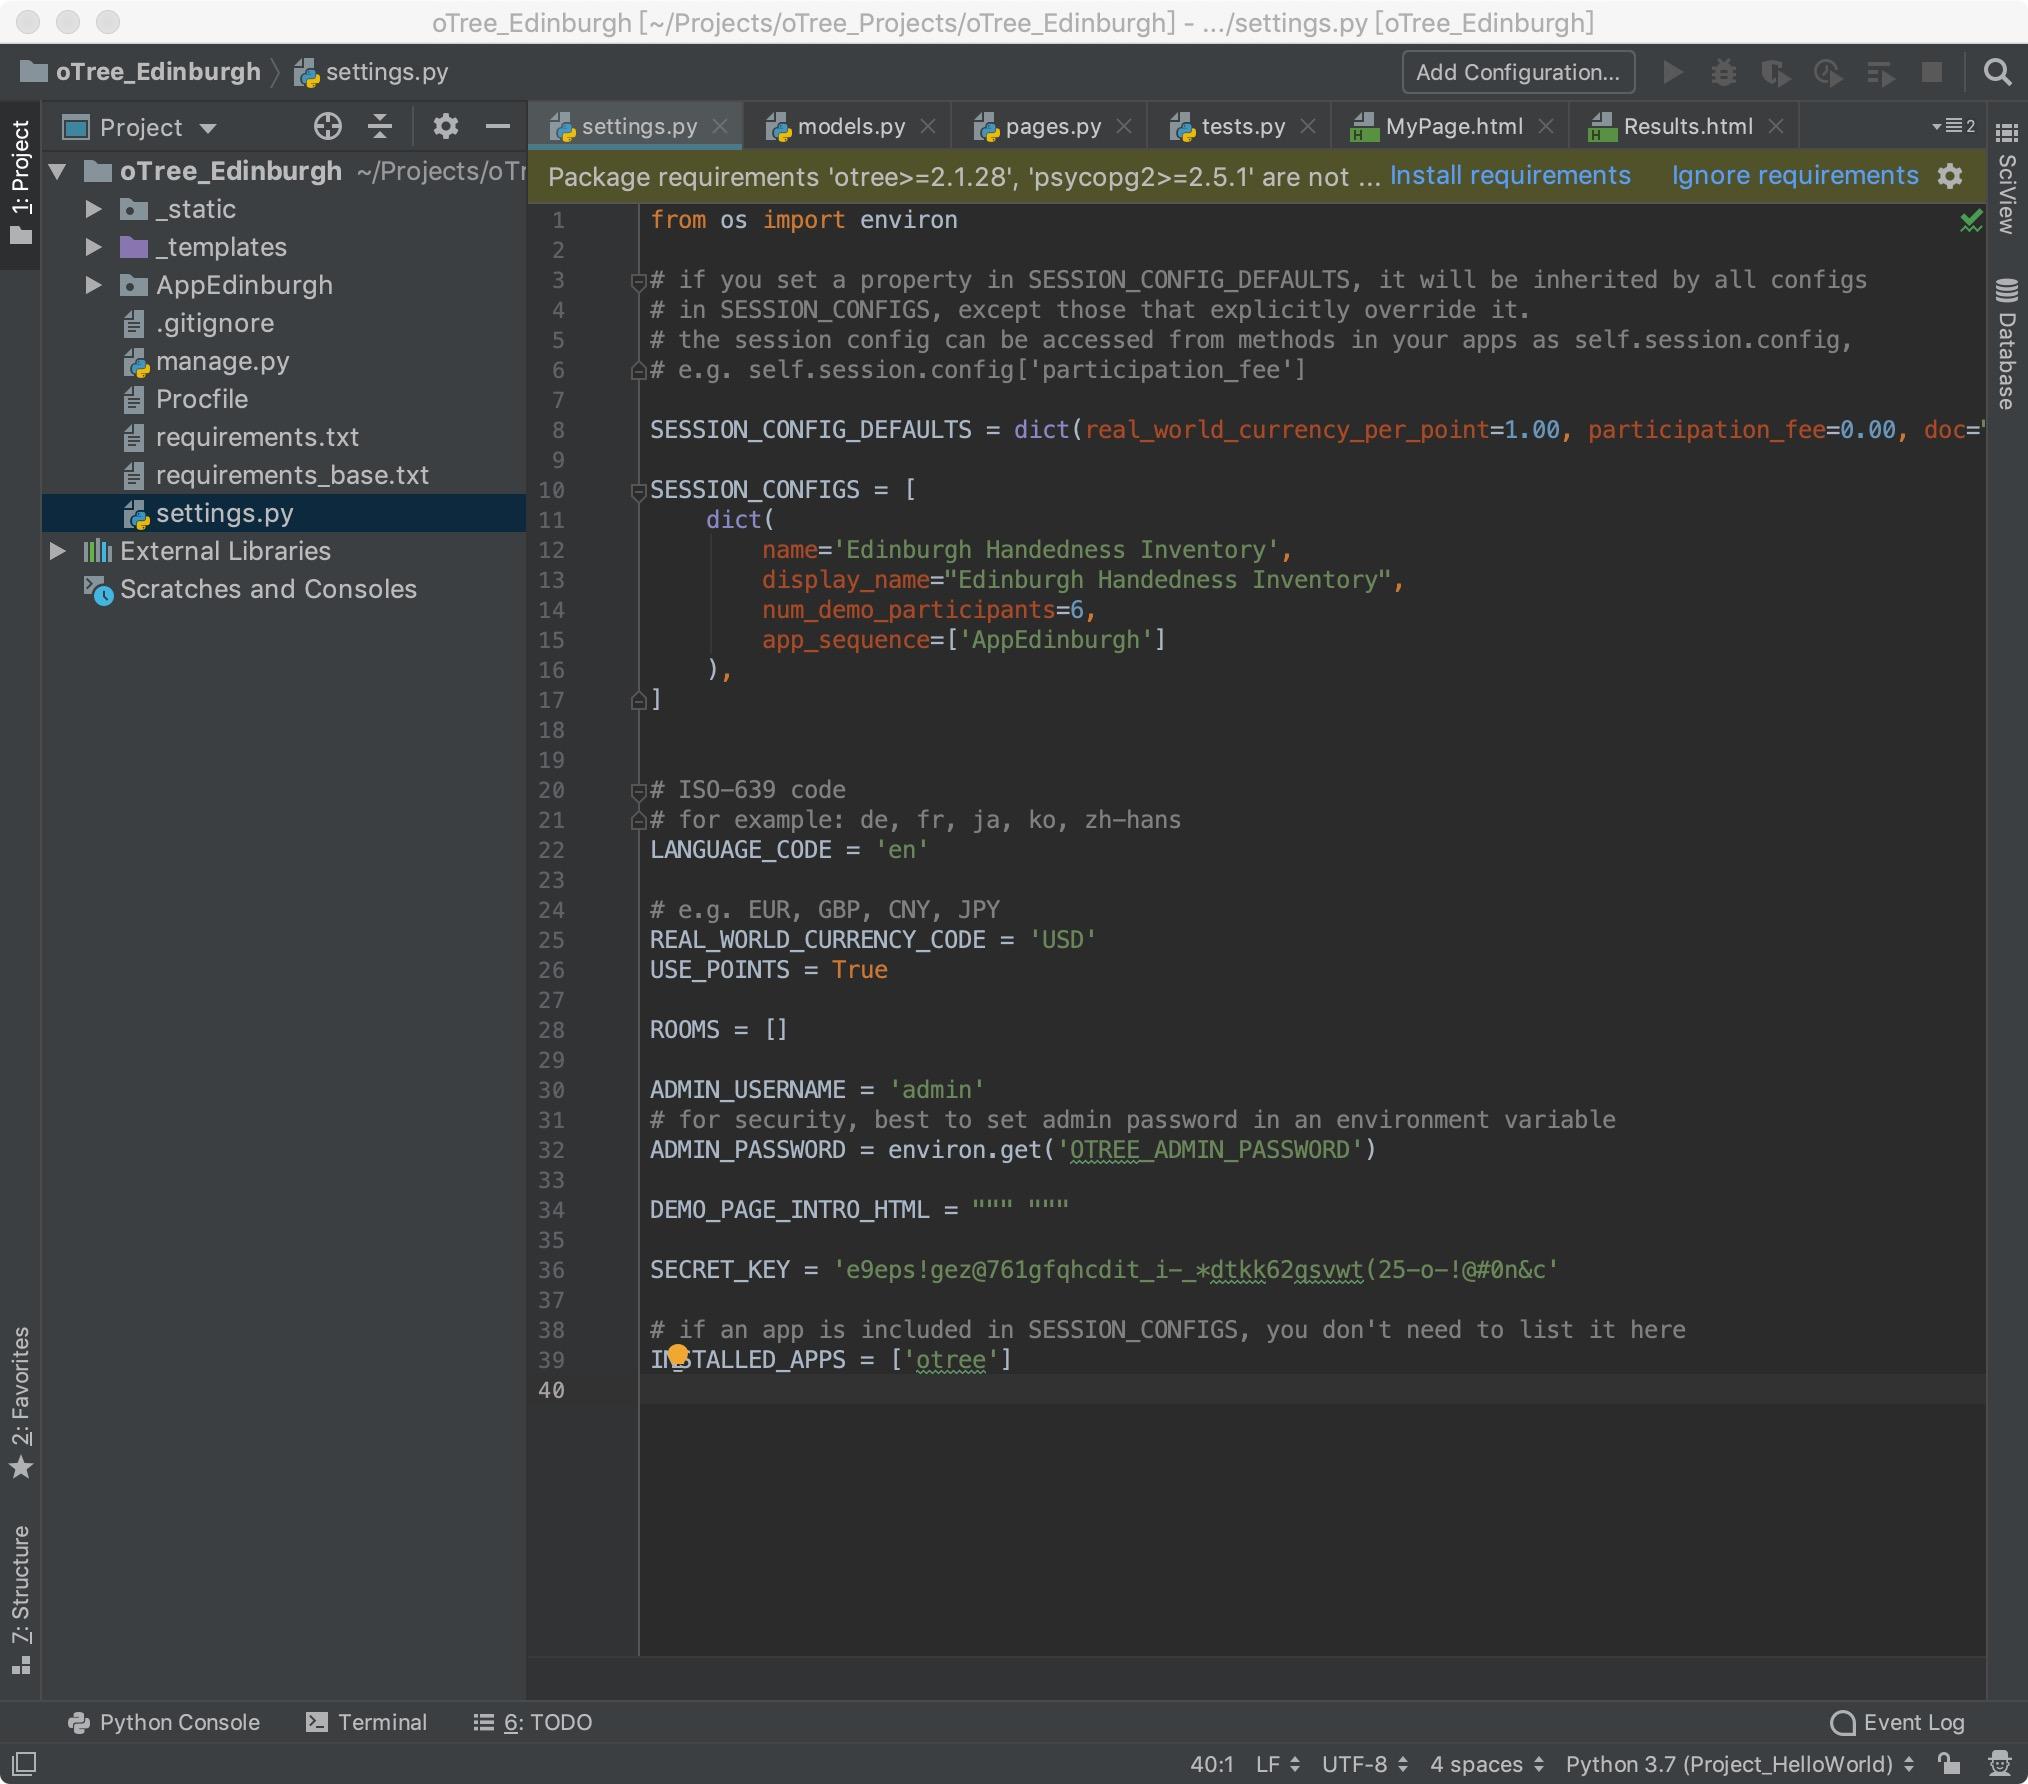Screen dimensions: 2028x1784
Task: Toggle the Favorites tool window
Action: (x=21, y=1400)
